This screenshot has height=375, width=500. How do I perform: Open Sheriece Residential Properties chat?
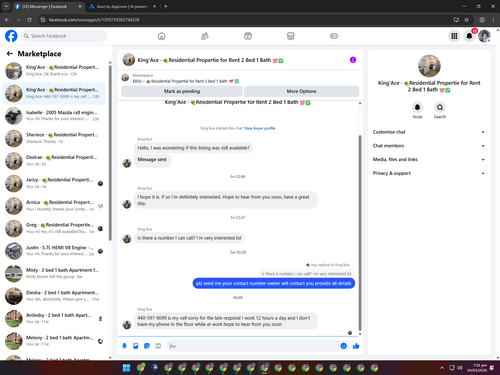(x=54, y=138)
